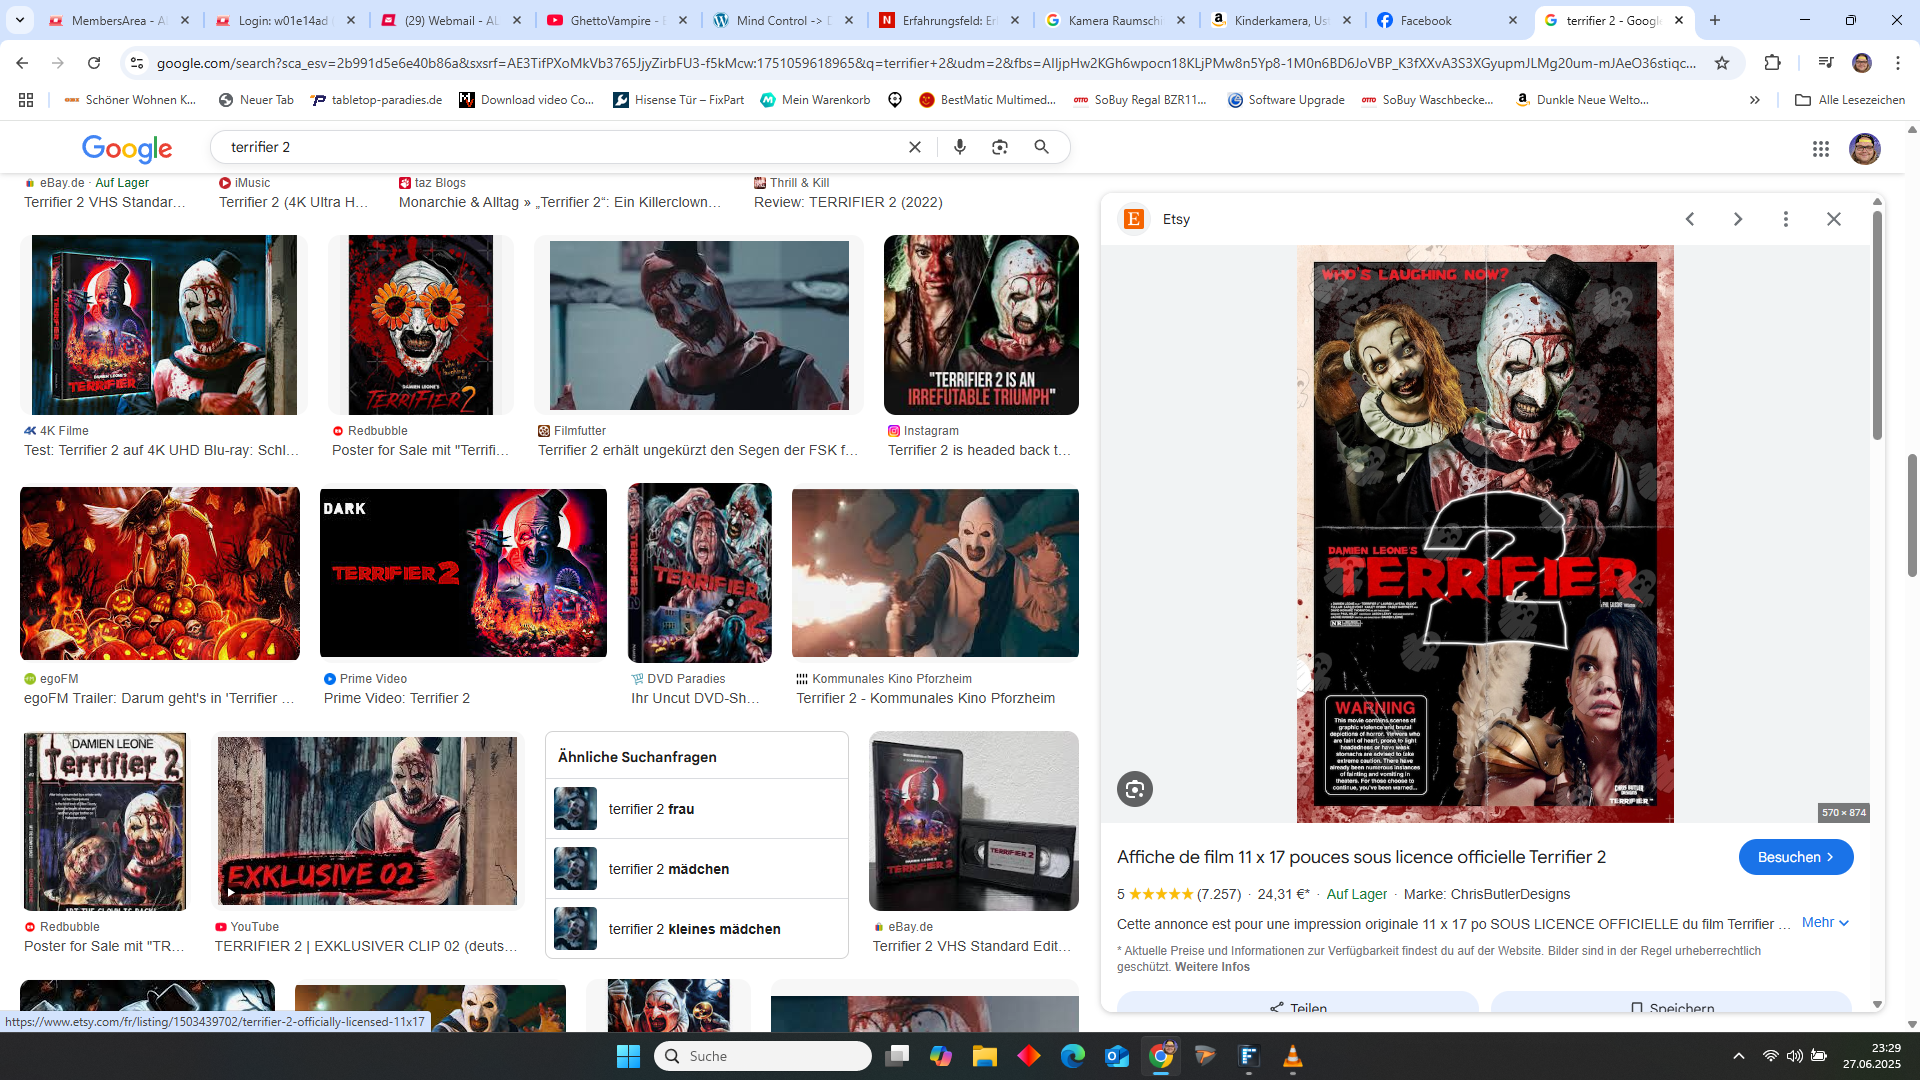The width and height of the screenshot is (1920, 1080).
Task: Close the Etsy image preview panel
Action: [x=1834, y=219]
